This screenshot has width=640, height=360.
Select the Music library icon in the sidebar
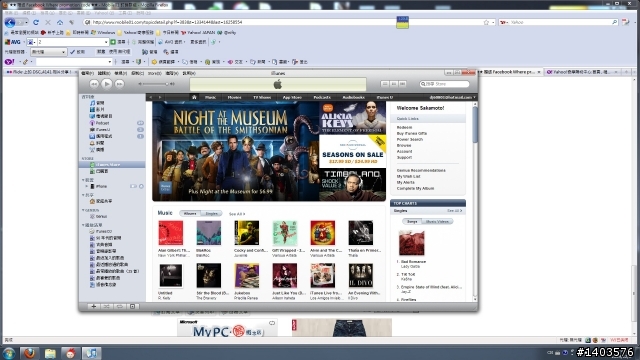(x=92, y=103)
